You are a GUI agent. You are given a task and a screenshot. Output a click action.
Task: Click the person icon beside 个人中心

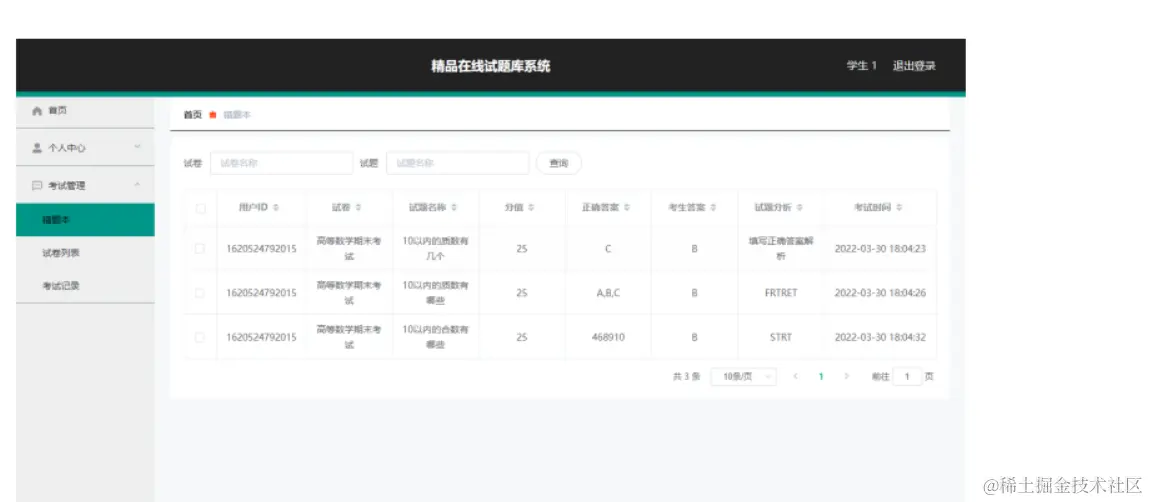coord(37,148)
